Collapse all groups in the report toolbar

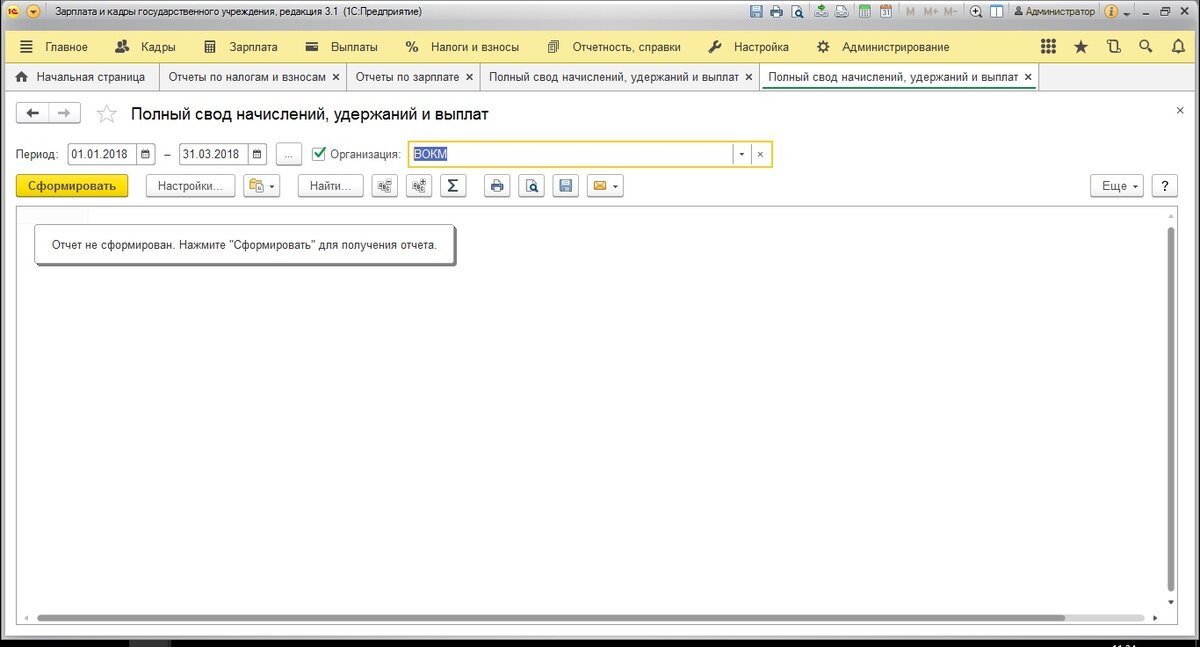385,186
